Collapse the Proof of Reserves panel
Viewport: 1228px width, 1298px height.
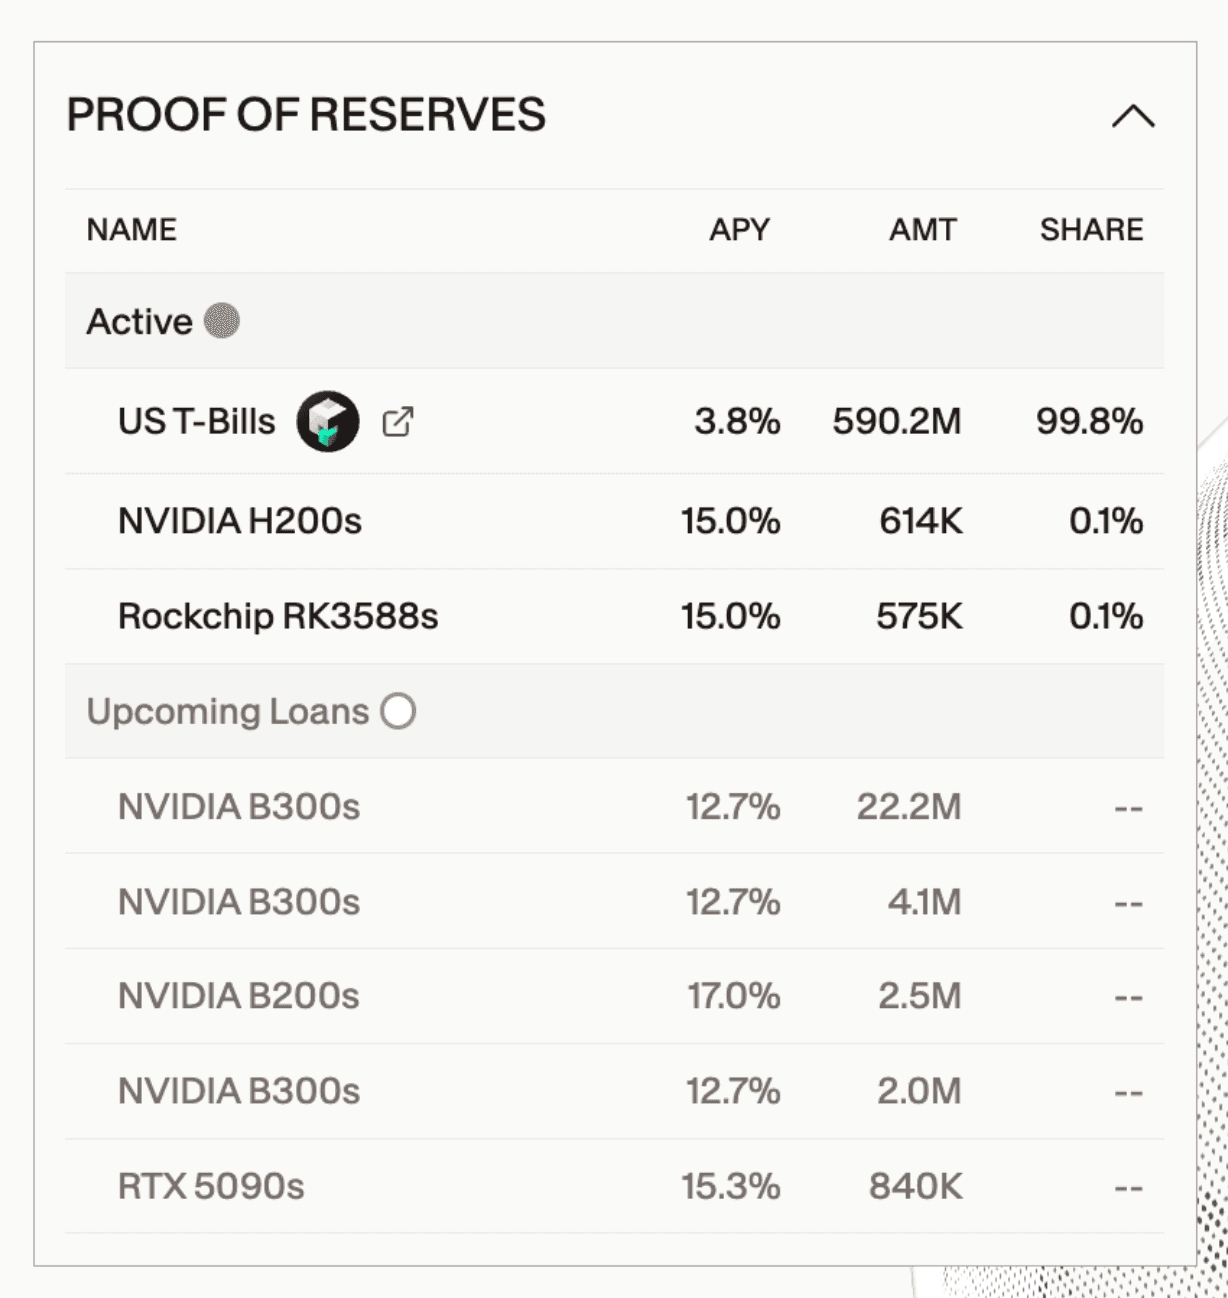1132,117
